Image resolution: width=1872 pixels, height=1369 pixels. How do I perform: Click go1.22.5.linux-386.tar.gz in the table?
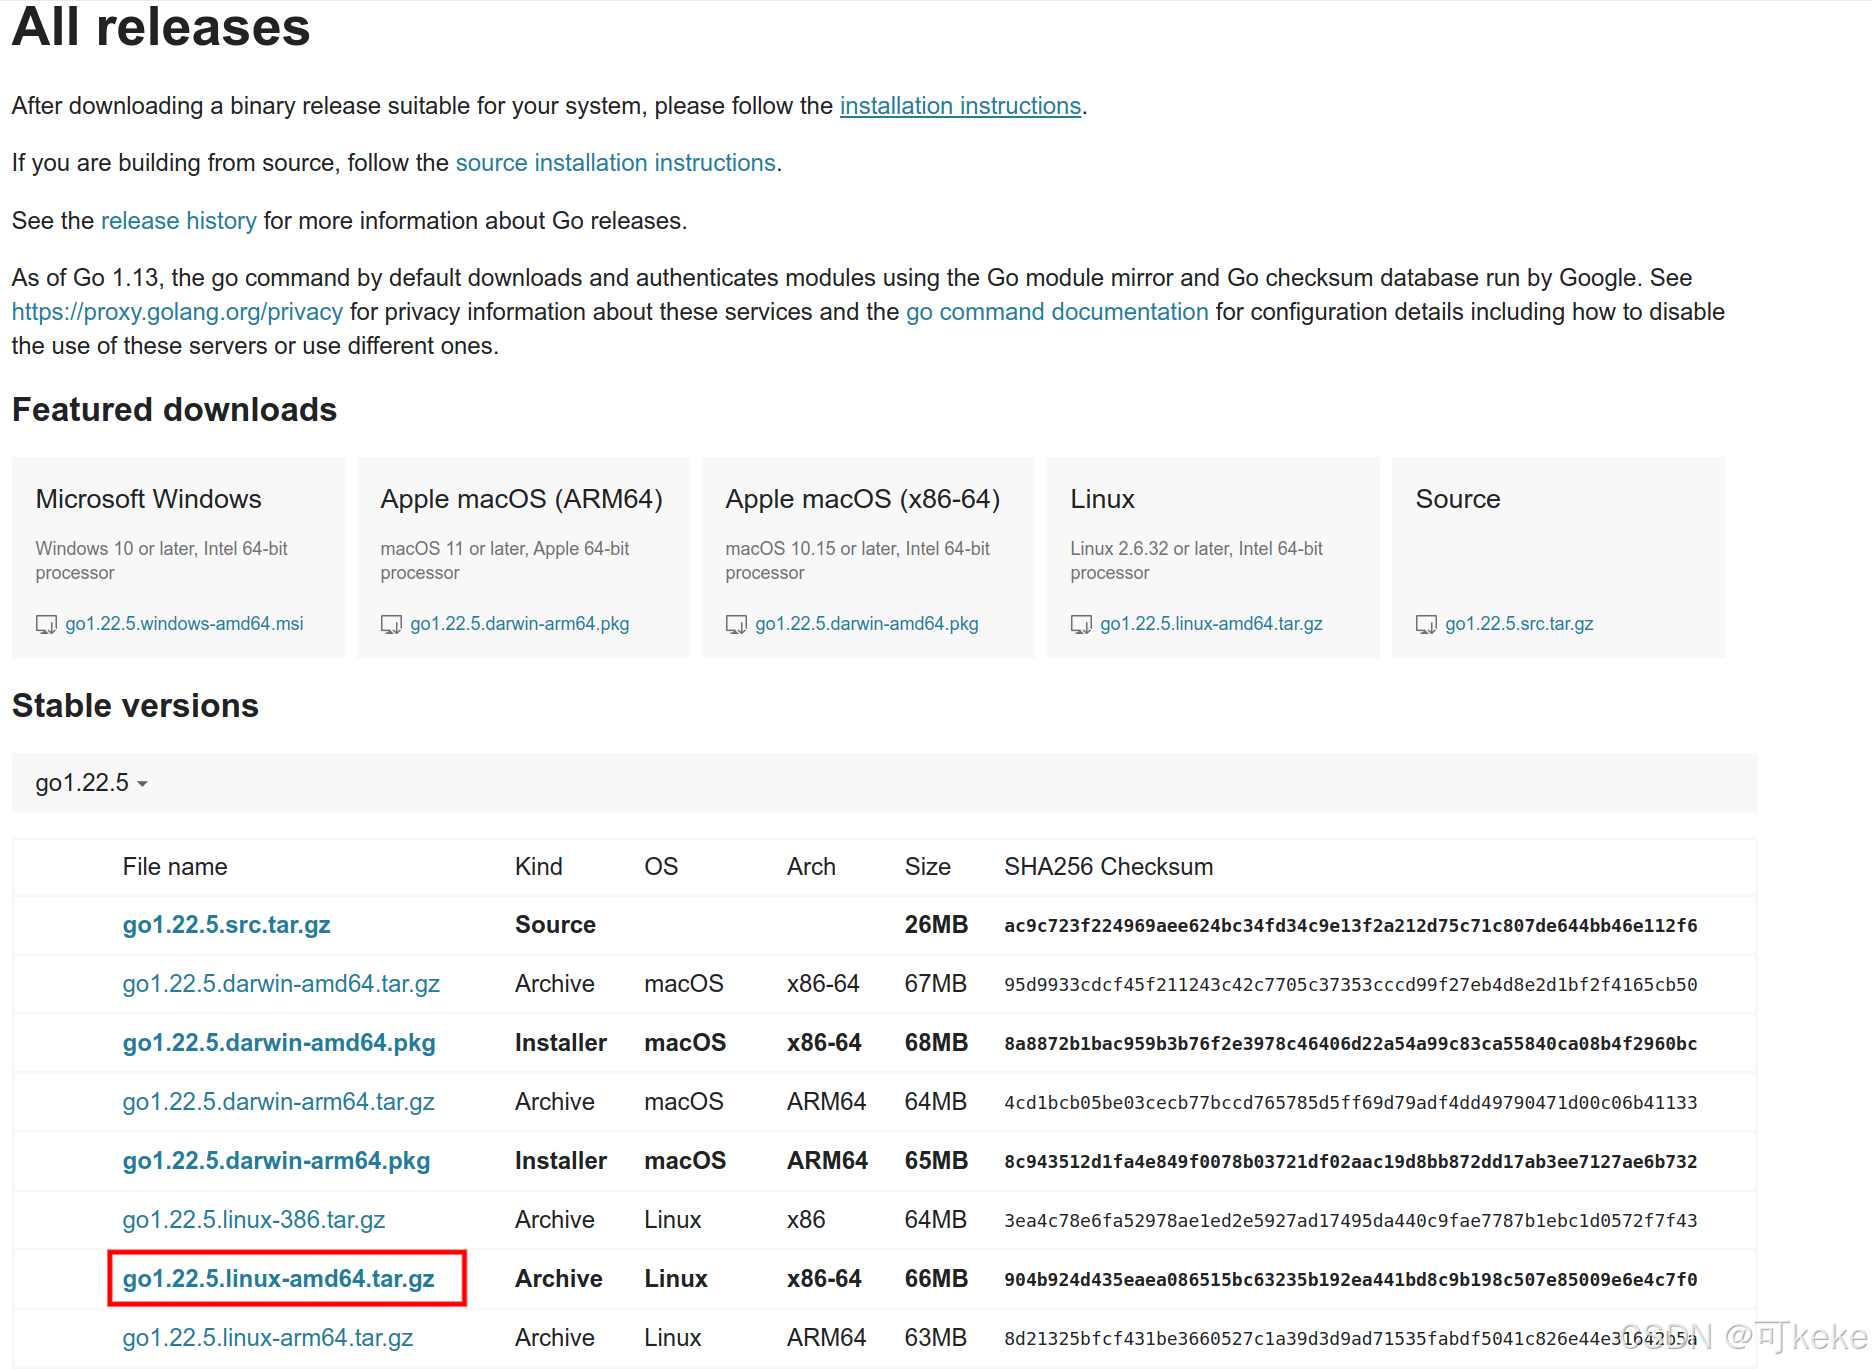click(254, 1220)
